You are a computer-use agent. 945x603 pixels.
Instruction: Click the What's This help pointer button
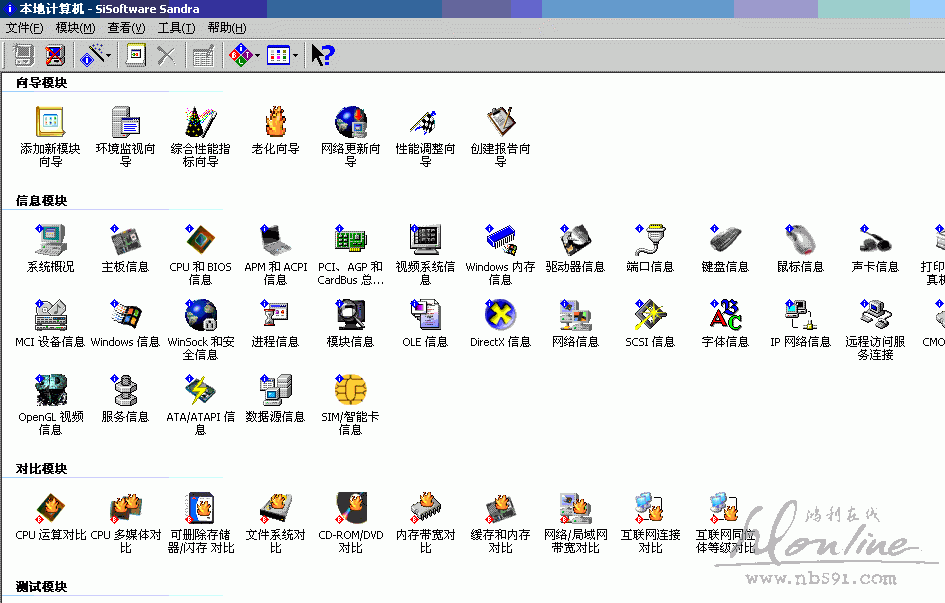point(322,56)
